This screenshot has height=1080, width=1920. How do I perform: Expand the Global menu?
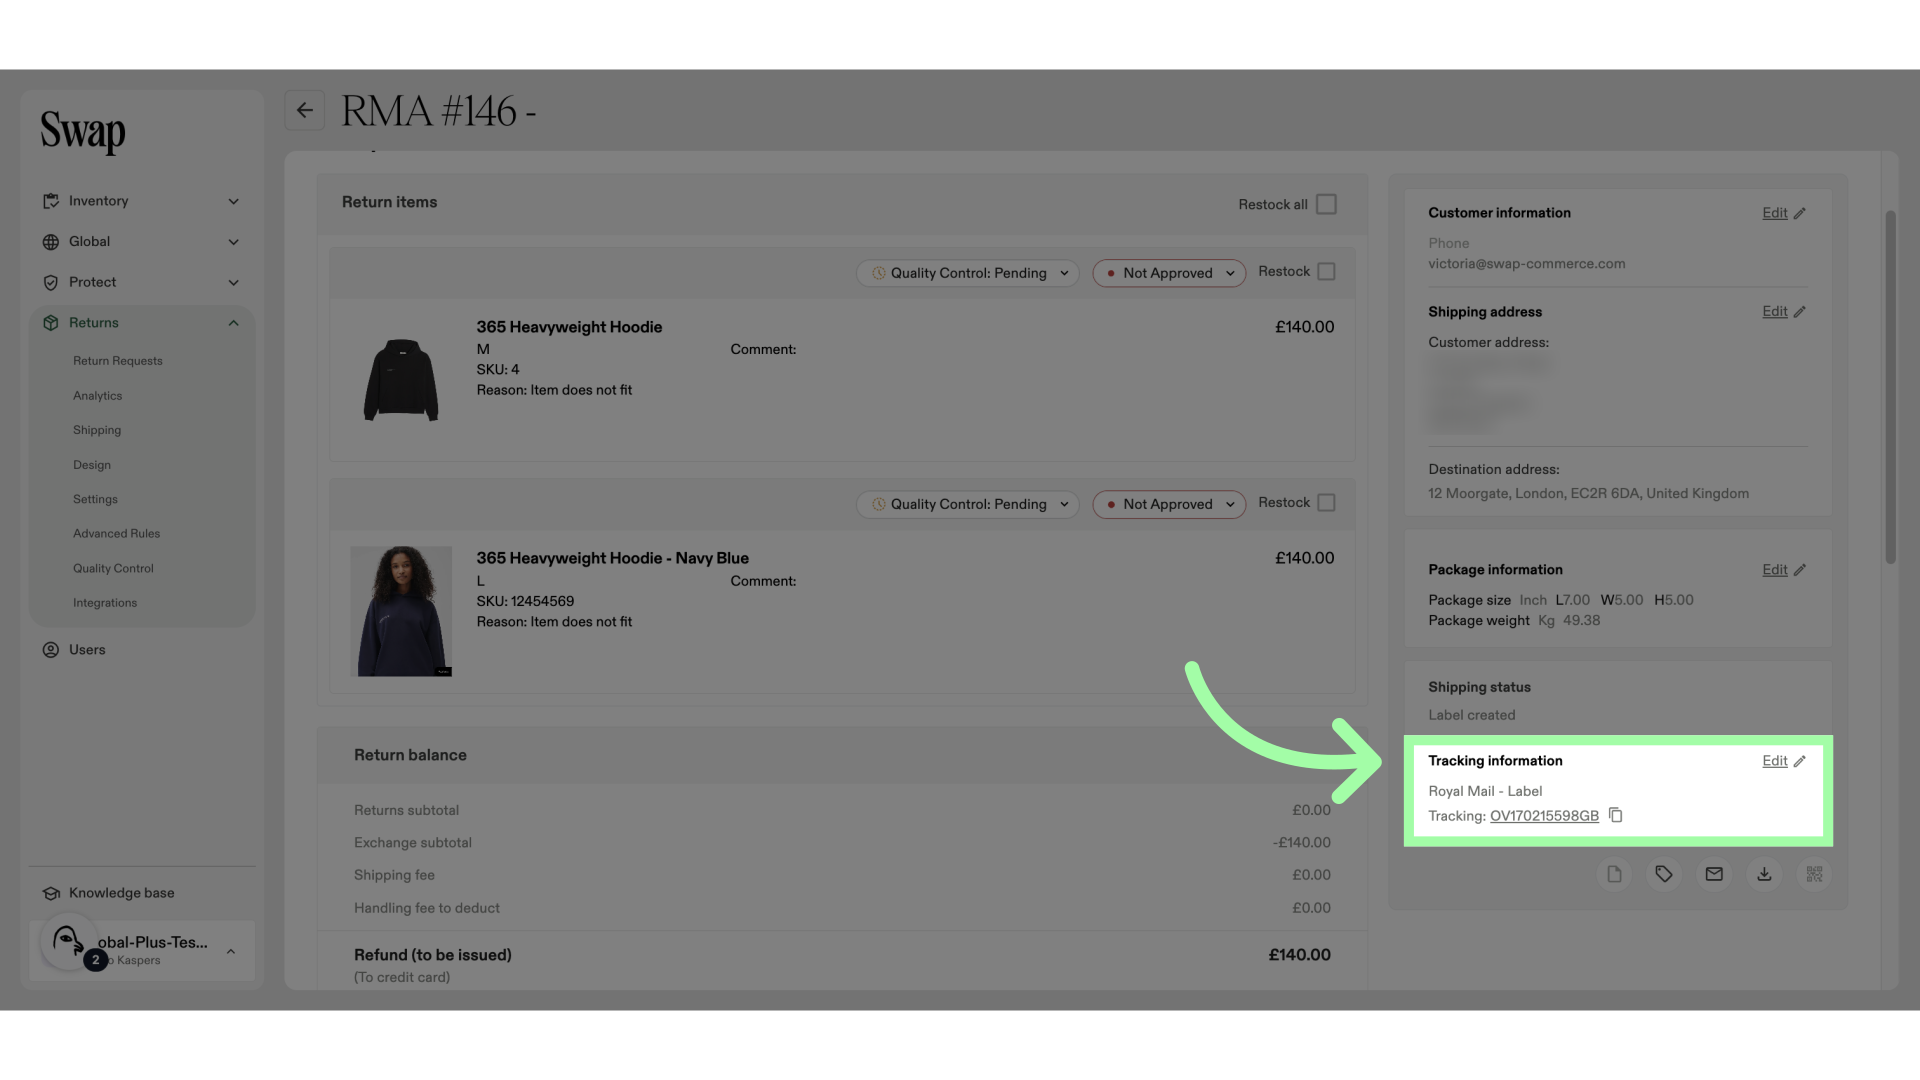click(x=141, y=242)
